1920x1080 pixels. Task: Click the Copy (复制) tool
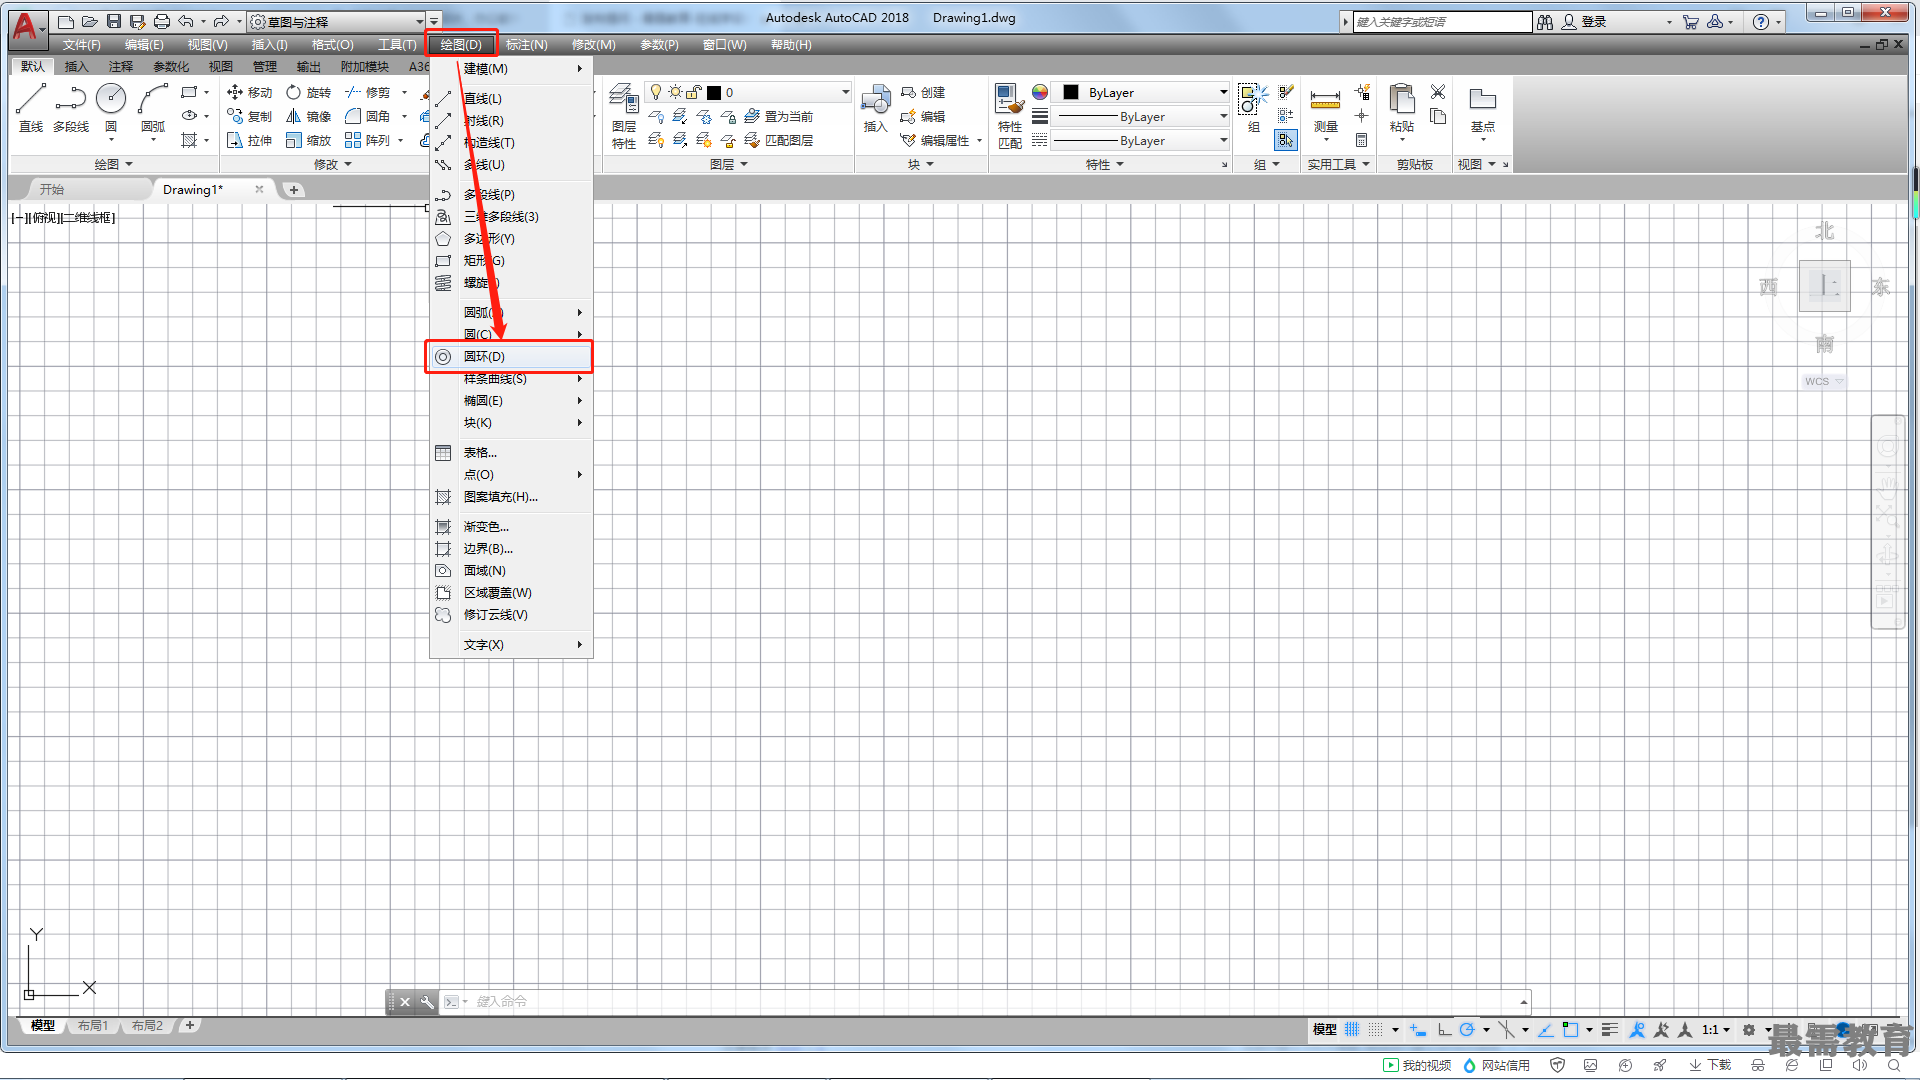(249, 116)
